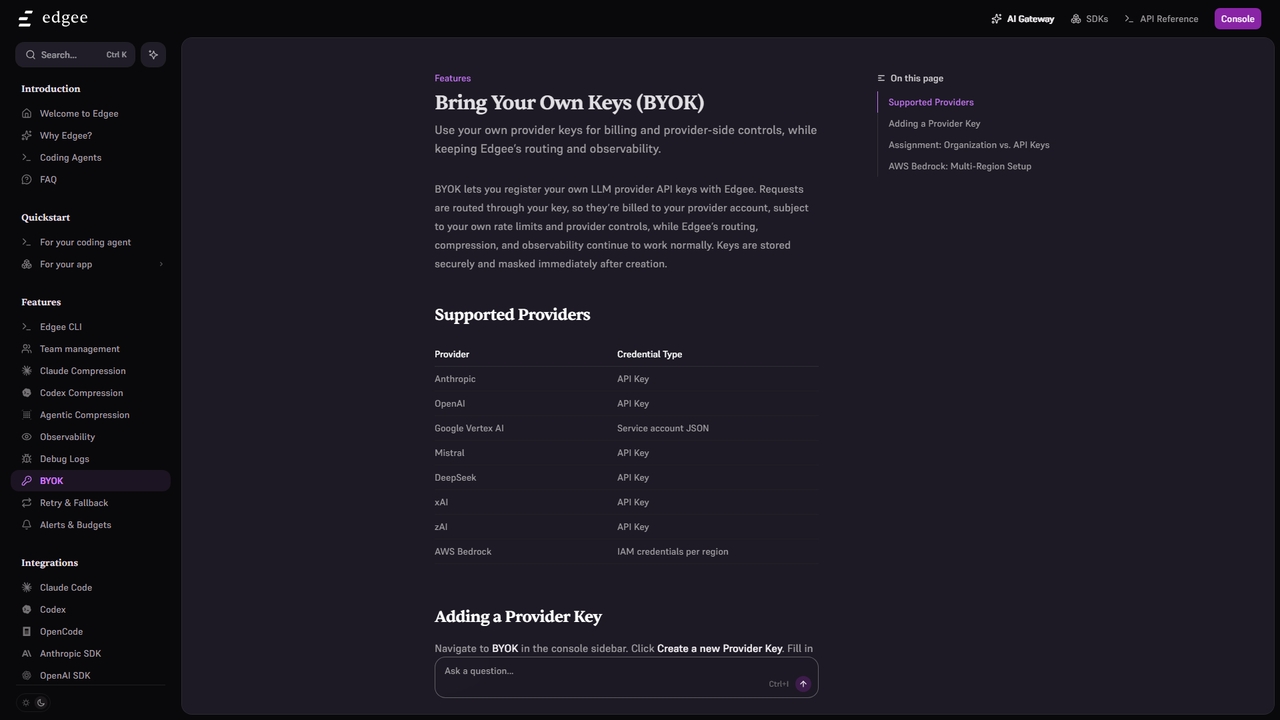Click the Alerts & Budgets icon
The width and height of the screenshot is (1280, 720).
point(27,525)
